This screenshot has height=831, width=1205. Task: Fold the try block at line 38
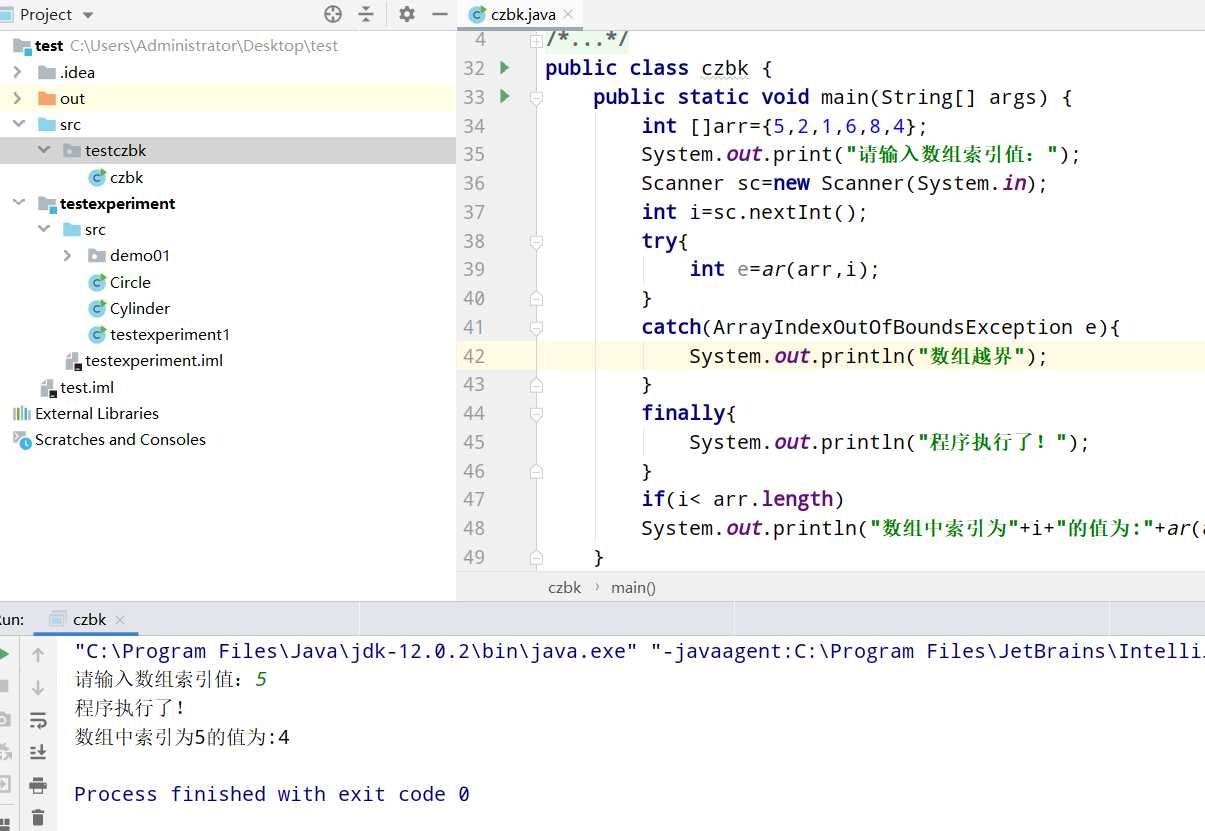click(x=536, y=241)
